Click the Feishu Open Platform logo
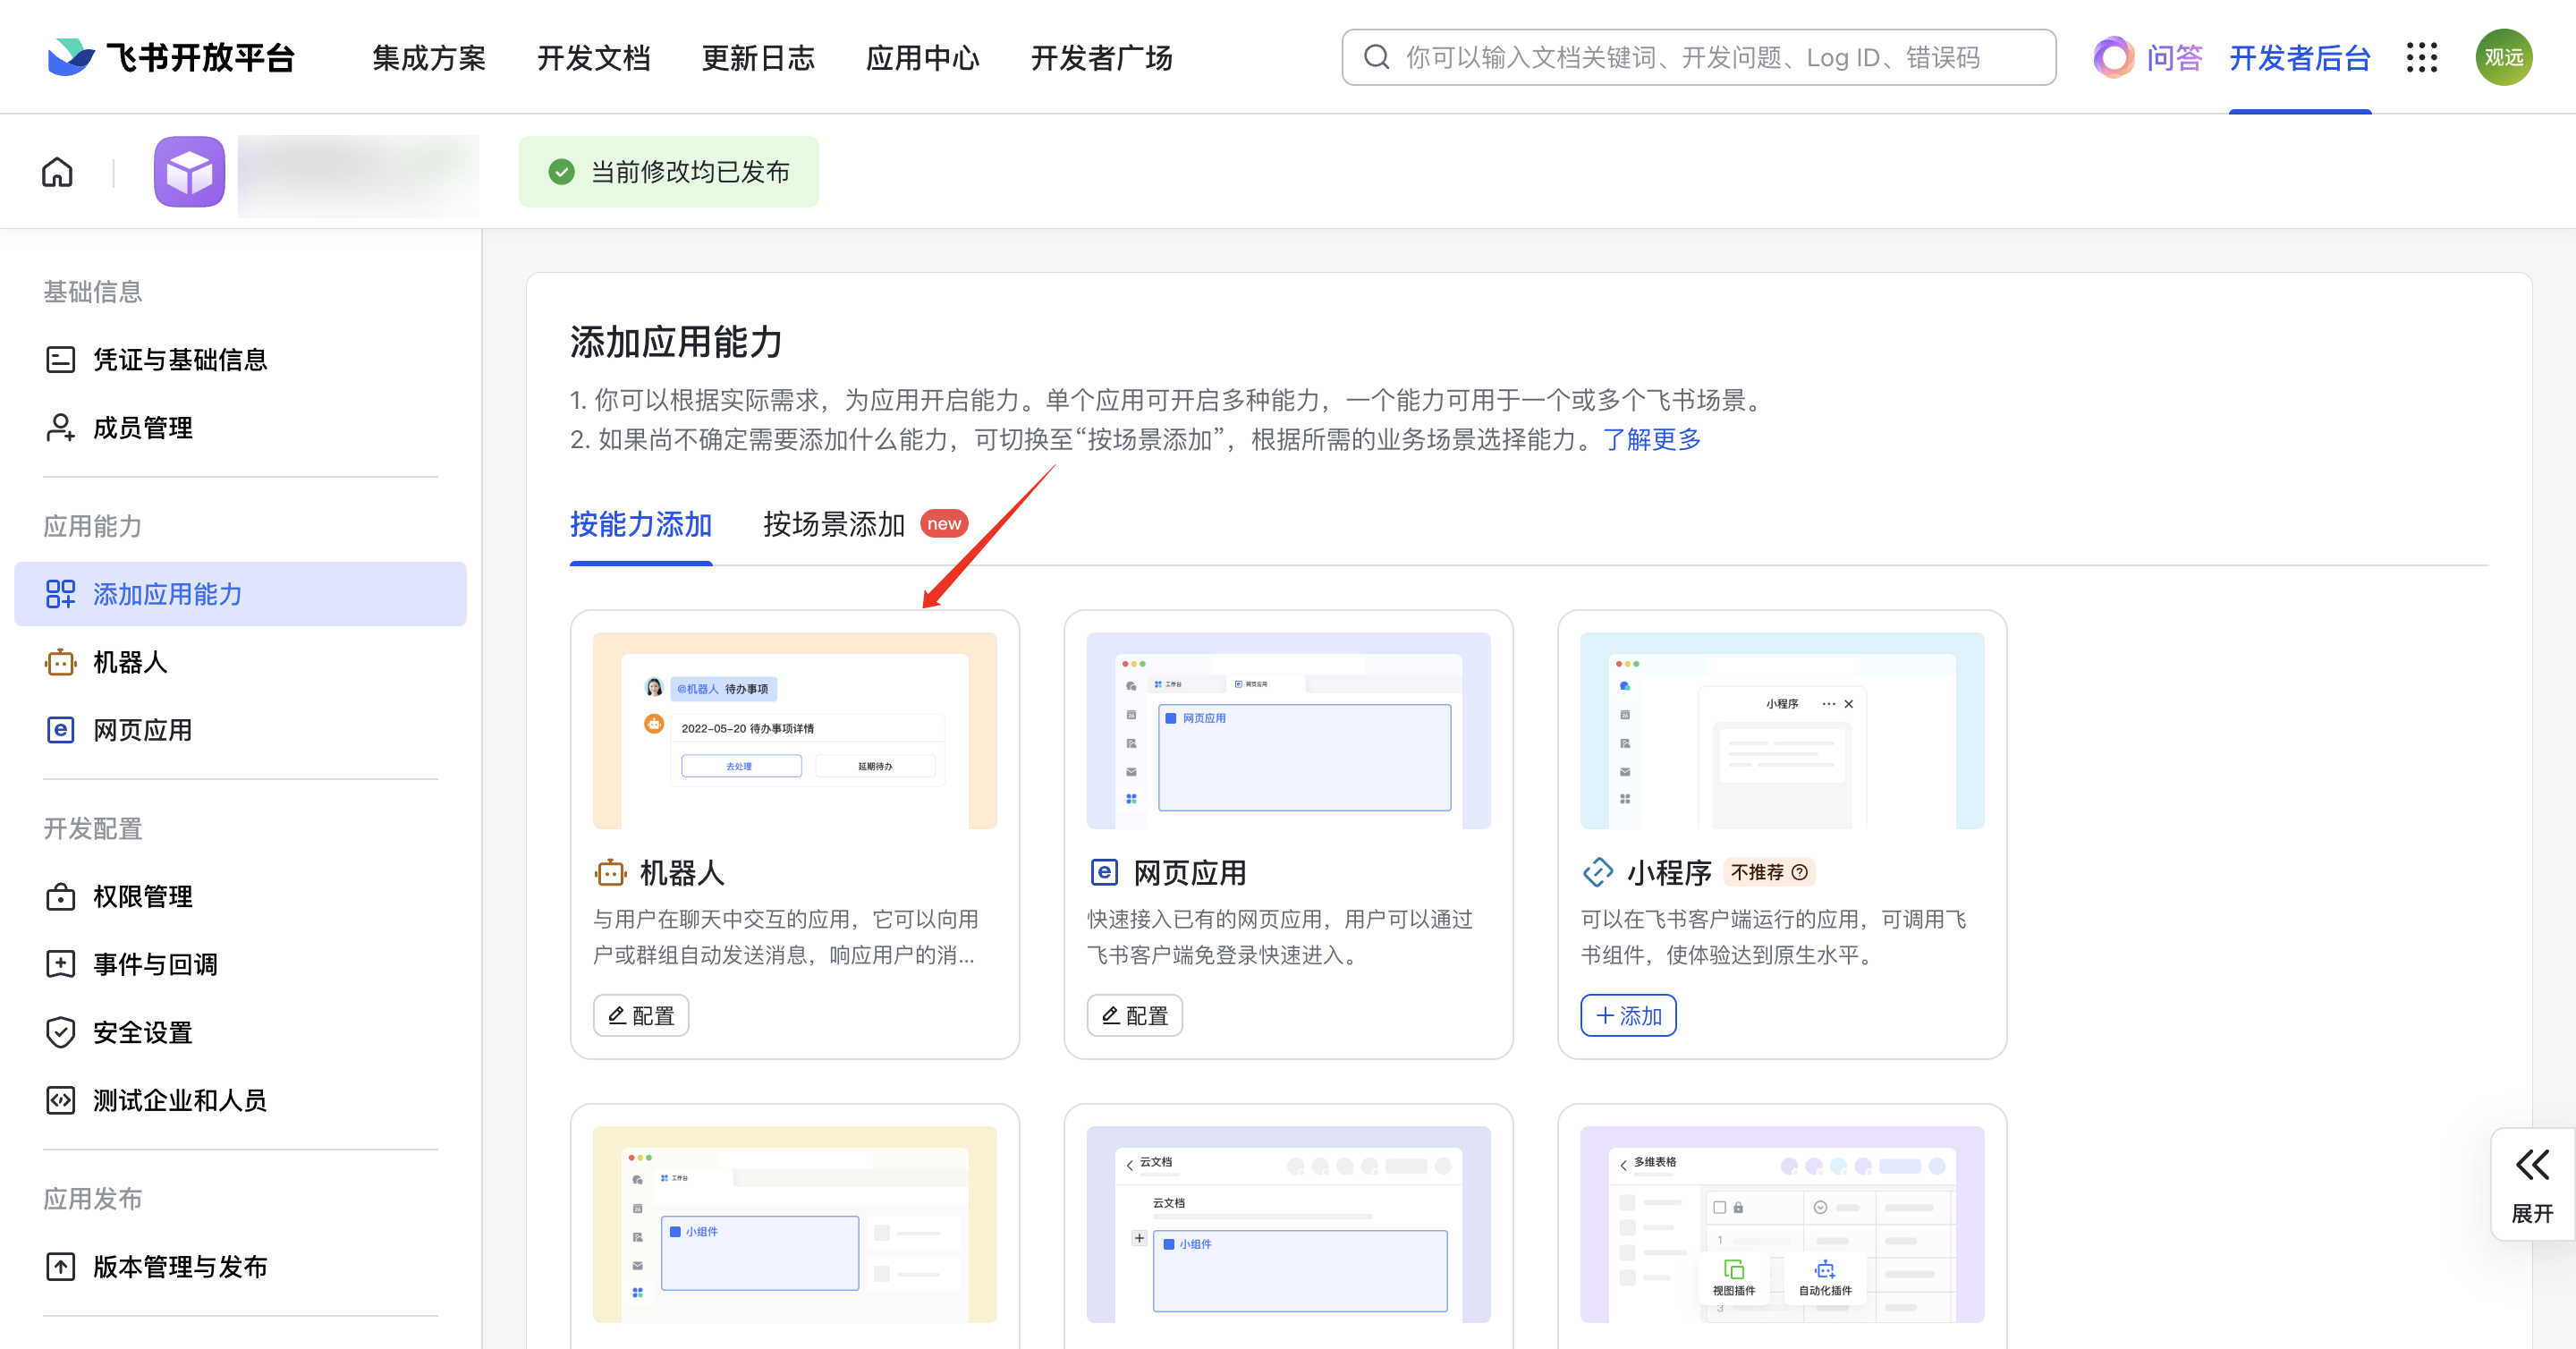 (x=171, y=57)
